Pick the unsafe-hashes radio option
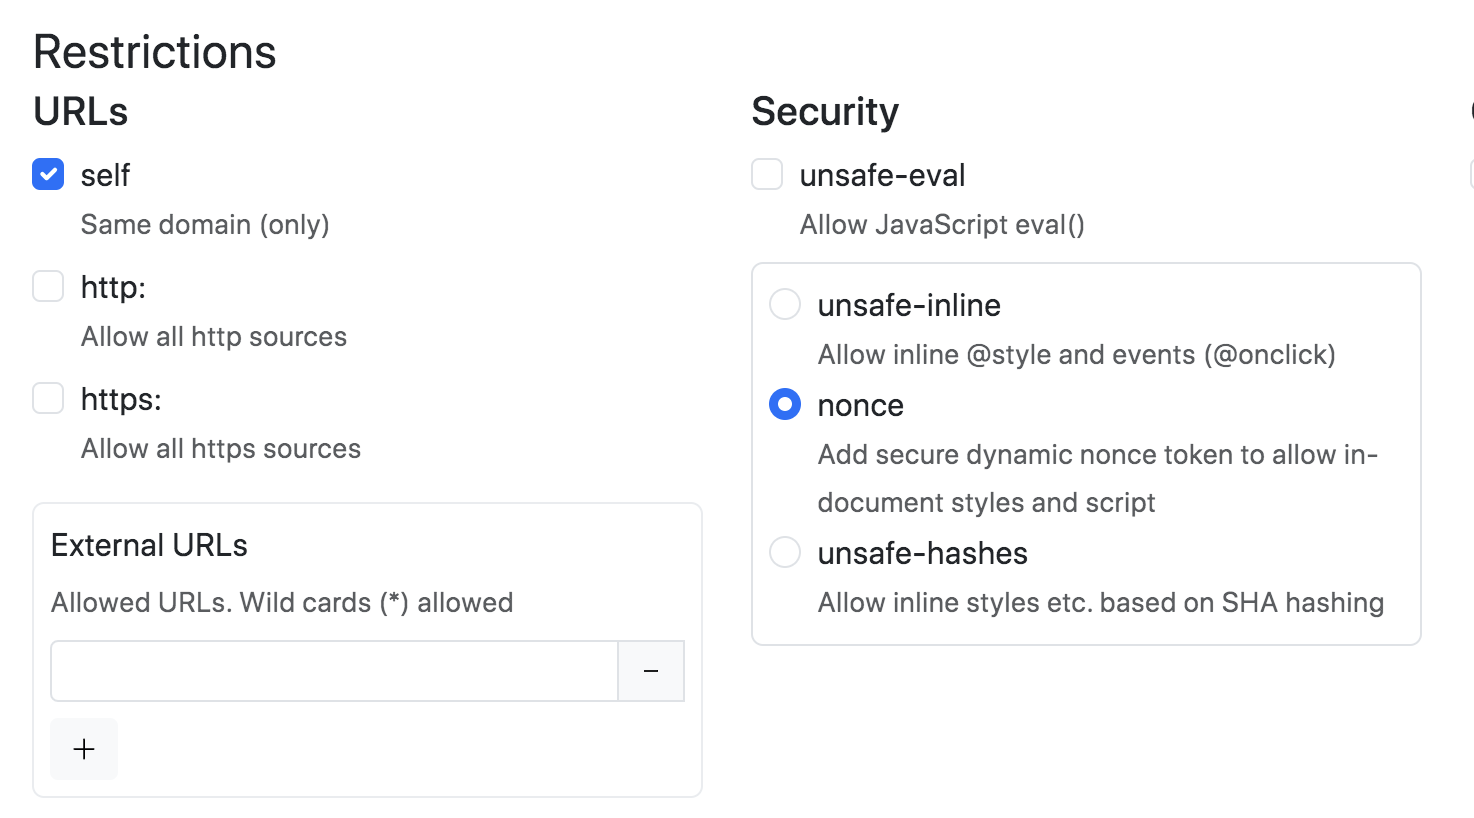The width and height of the screenshot is (1474, 818). [x=785, y=552]
